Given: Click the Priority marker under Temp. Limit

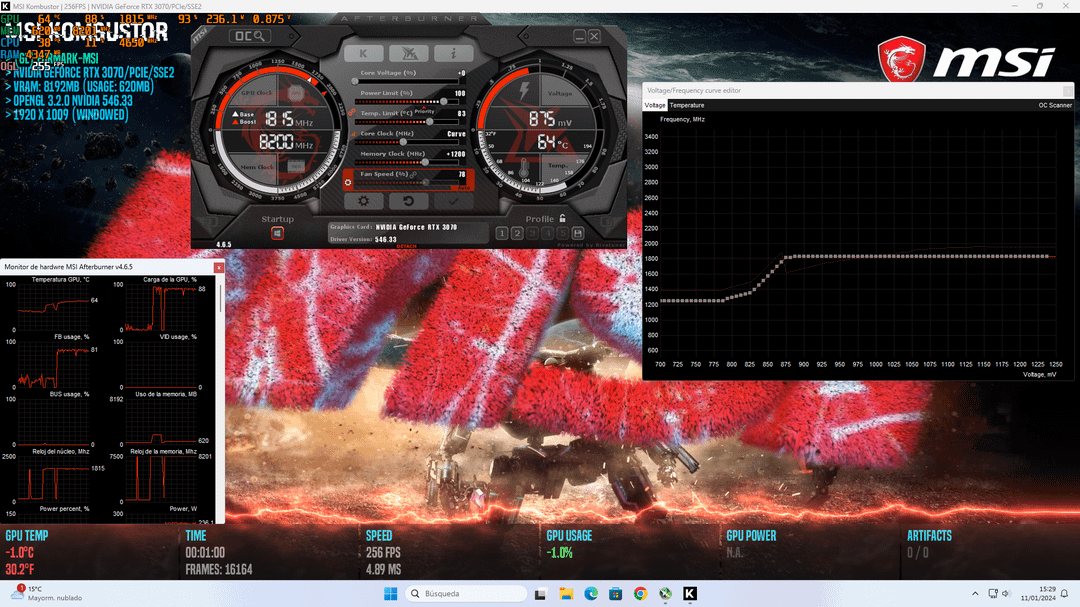Looking at the screenshot, I should [x=424, y=112].
